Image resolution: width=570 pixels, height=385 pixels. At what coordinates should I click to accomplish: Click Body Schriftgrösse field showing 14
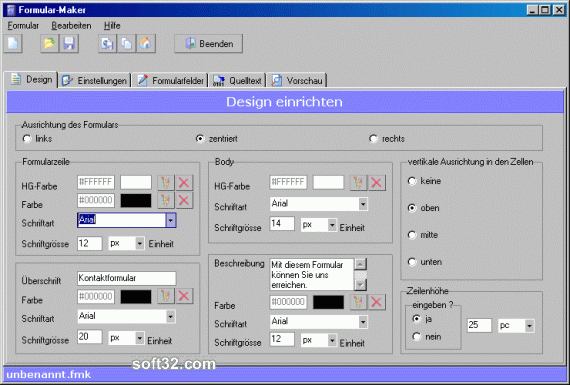pos(282,224)
